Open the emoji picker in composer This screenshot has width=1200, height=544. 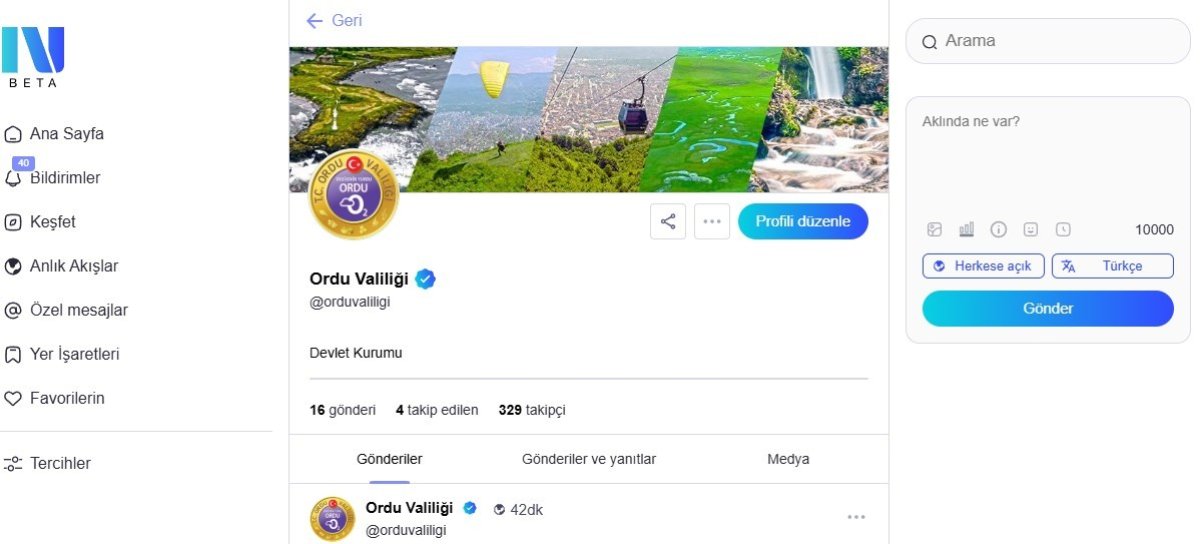[1030, 229]
